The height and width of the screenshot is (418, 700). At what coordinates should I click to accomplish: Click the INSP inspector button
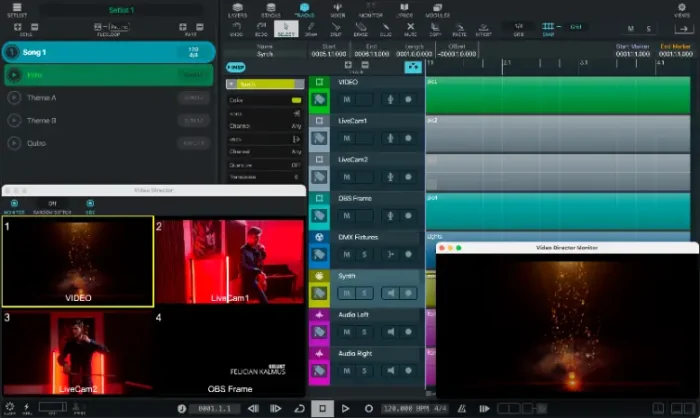[x=237, y=66]
